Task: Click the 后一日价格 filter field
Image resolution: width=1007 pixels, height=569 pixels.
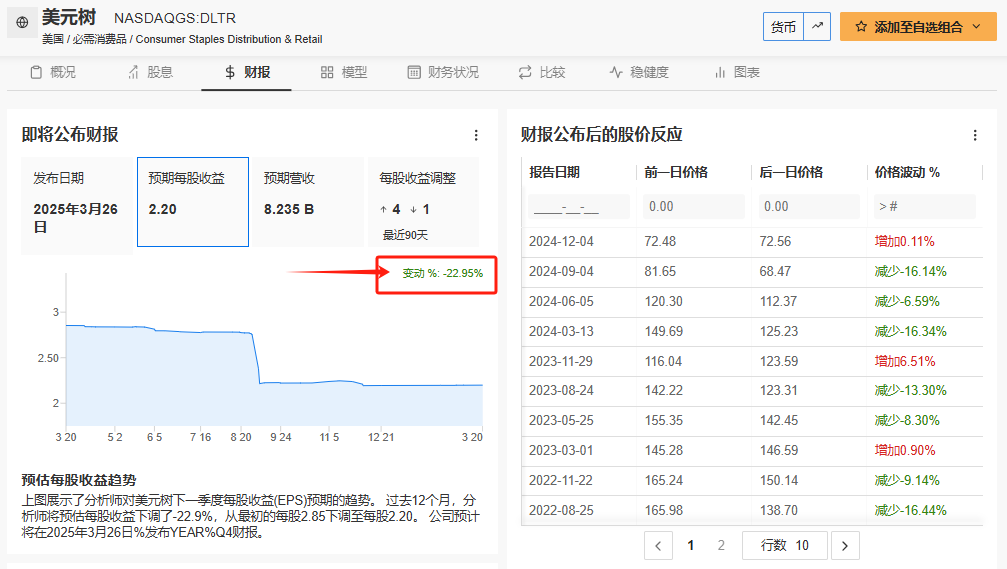Action: tap(809, 207)
